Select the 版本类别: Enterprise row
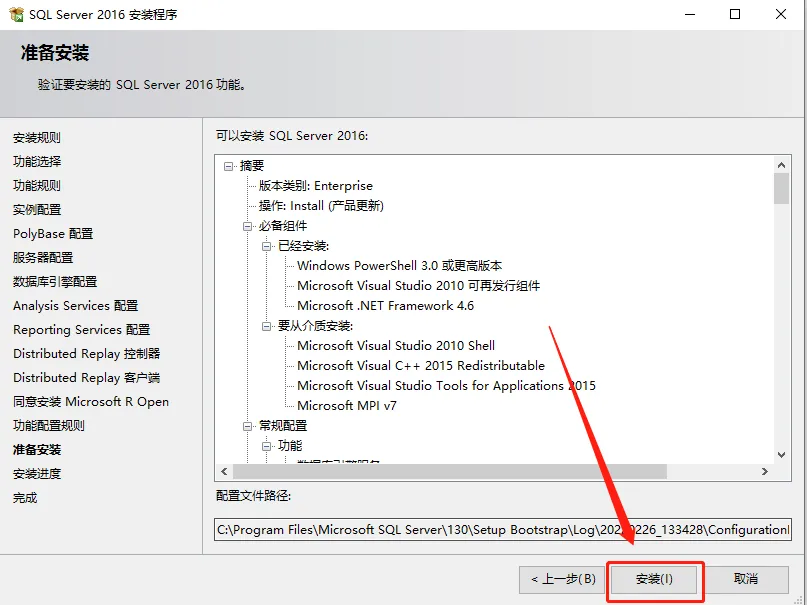807x605 pixels. (315, 186)
